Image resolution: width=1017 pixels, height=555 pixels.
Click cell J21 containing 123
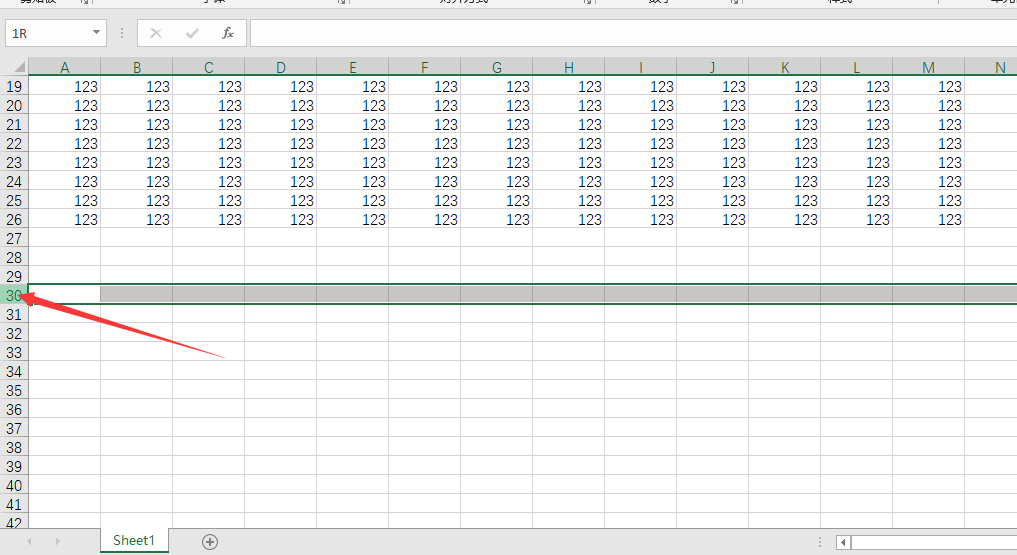pyautogui.click(x=713, y=124)
